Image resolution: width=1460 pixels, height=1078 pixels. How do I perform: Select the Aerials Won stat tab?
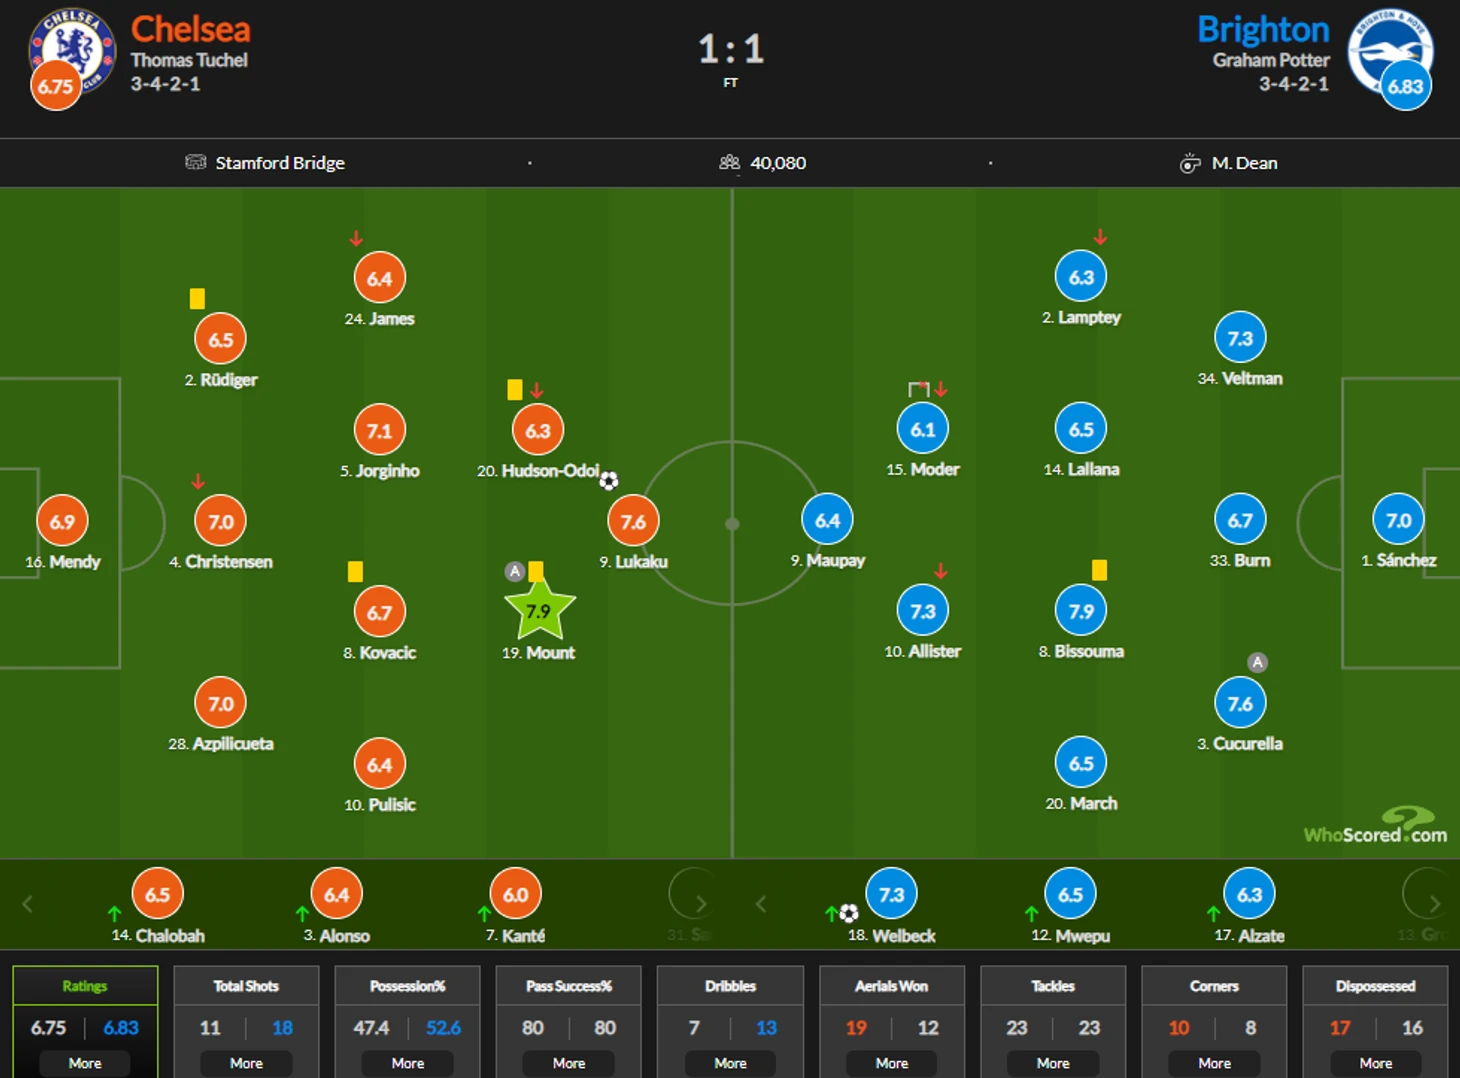coord(892,986)
